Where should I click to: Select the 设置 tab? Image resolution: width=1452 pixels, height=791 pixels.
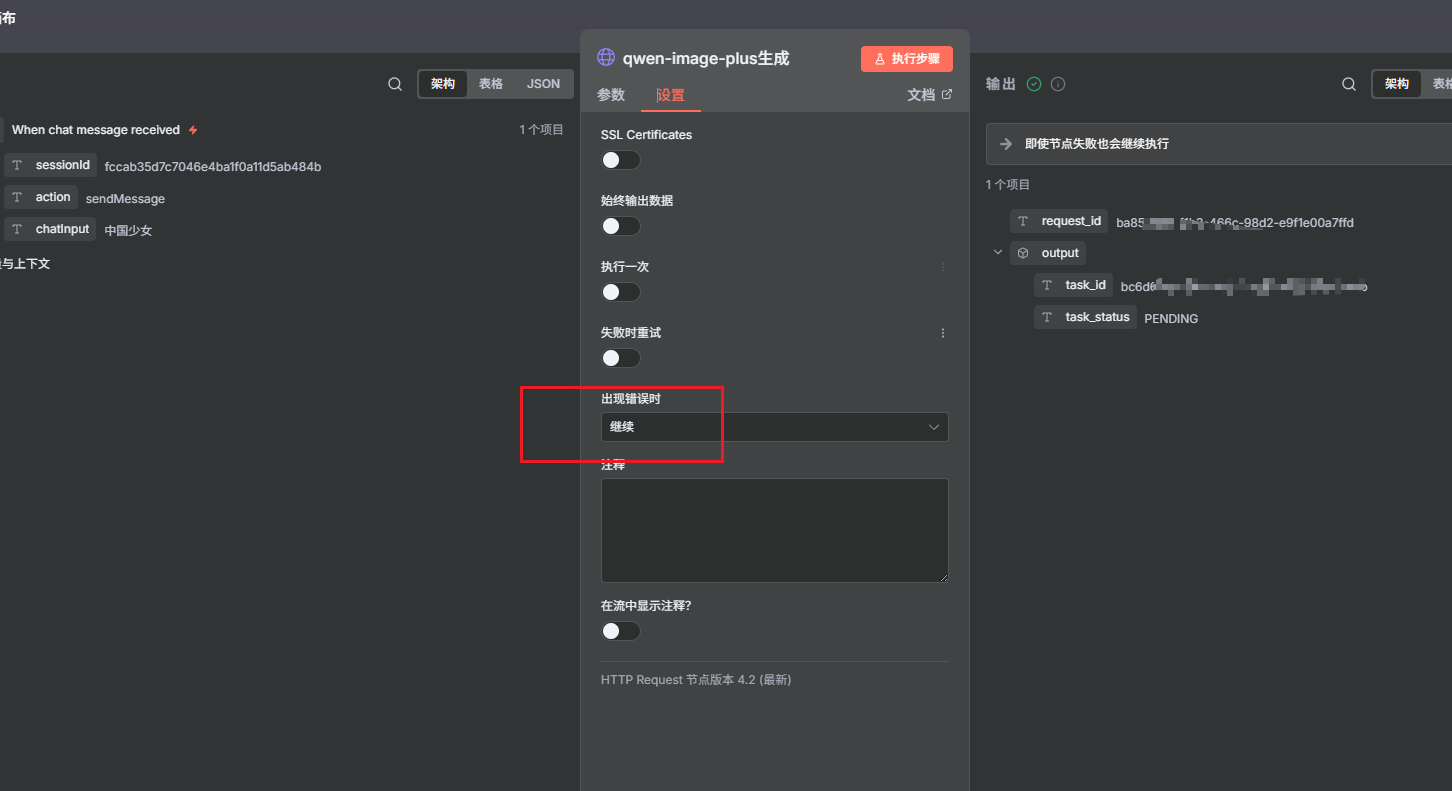pos(670,95)
